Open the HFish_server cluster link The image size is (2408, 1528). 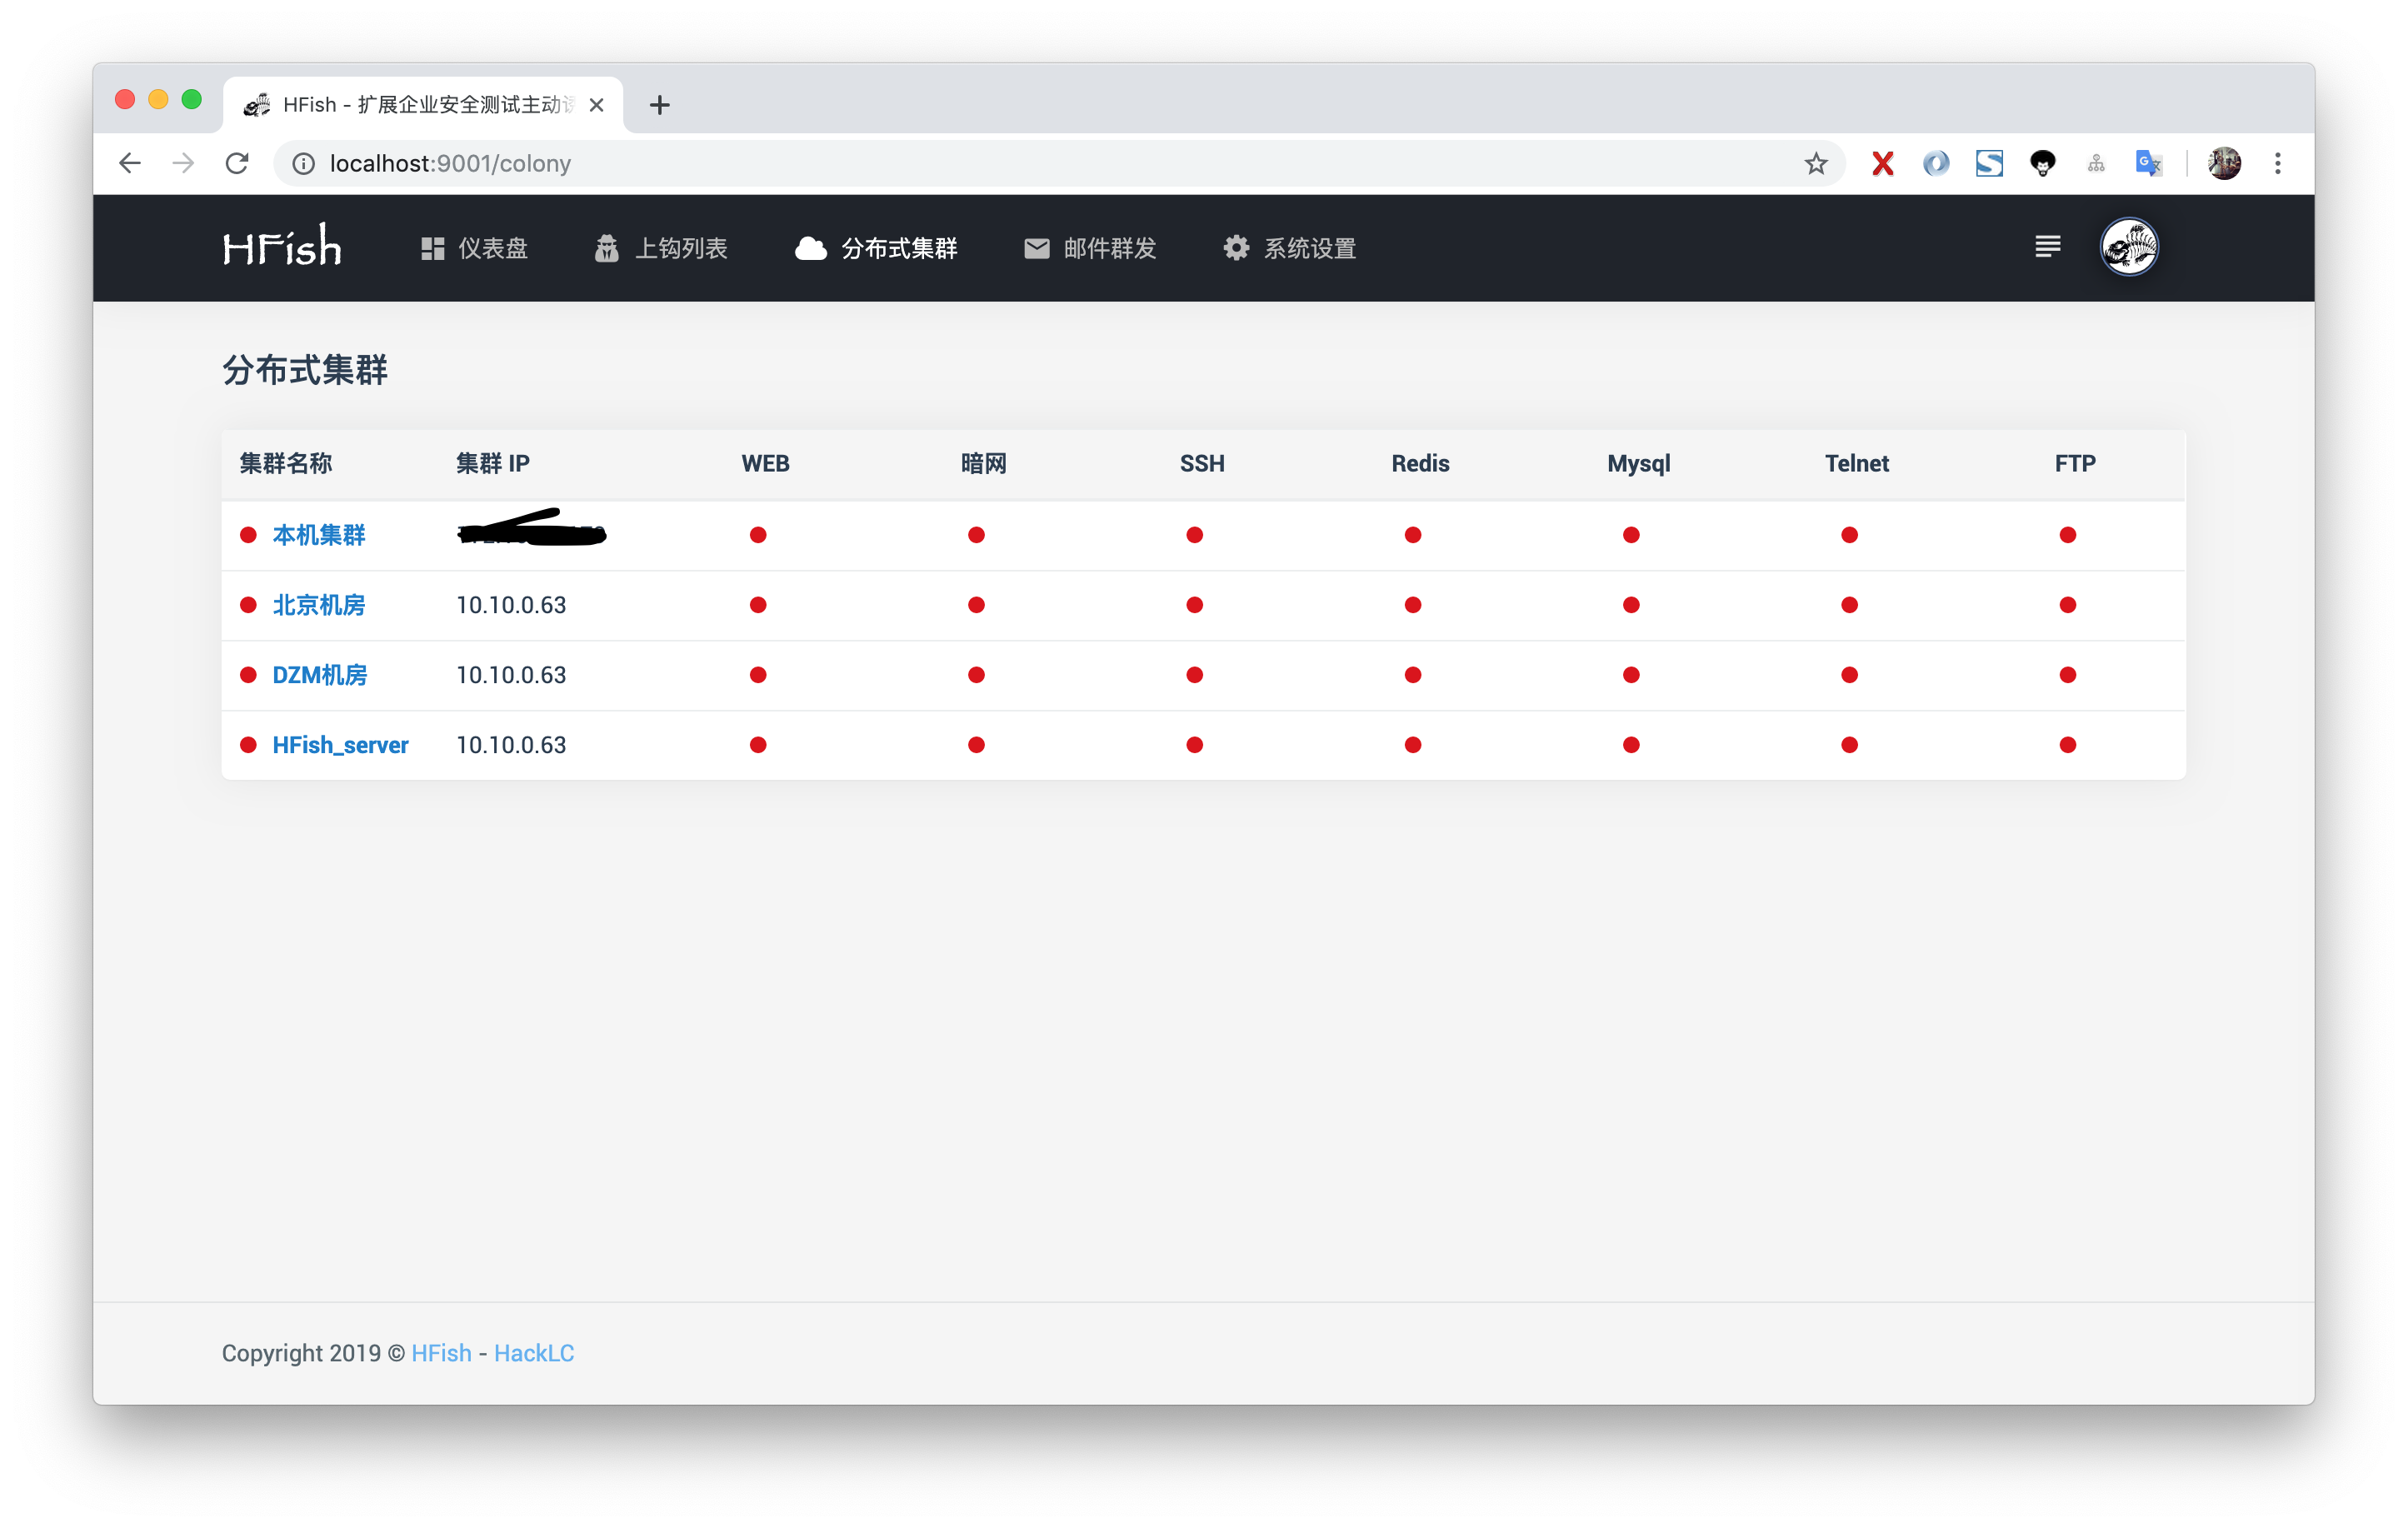340,745
